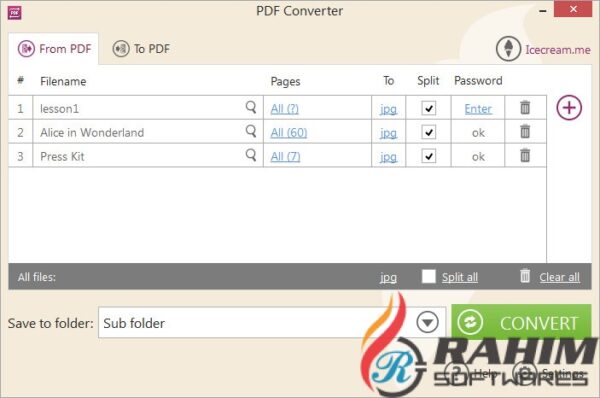Screen dimensions: 600x398
Task: Preview Press Kit with magnifier icon
Action: 251,155
